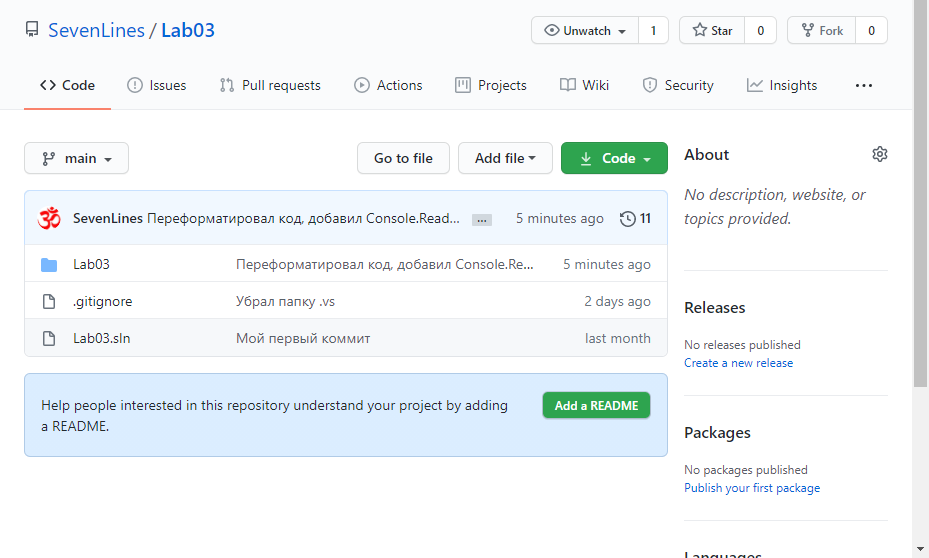The width and height of the screenshot is (929, 558).
Task: Open latest commit message in the commit bar
Action: click(303, 218)
